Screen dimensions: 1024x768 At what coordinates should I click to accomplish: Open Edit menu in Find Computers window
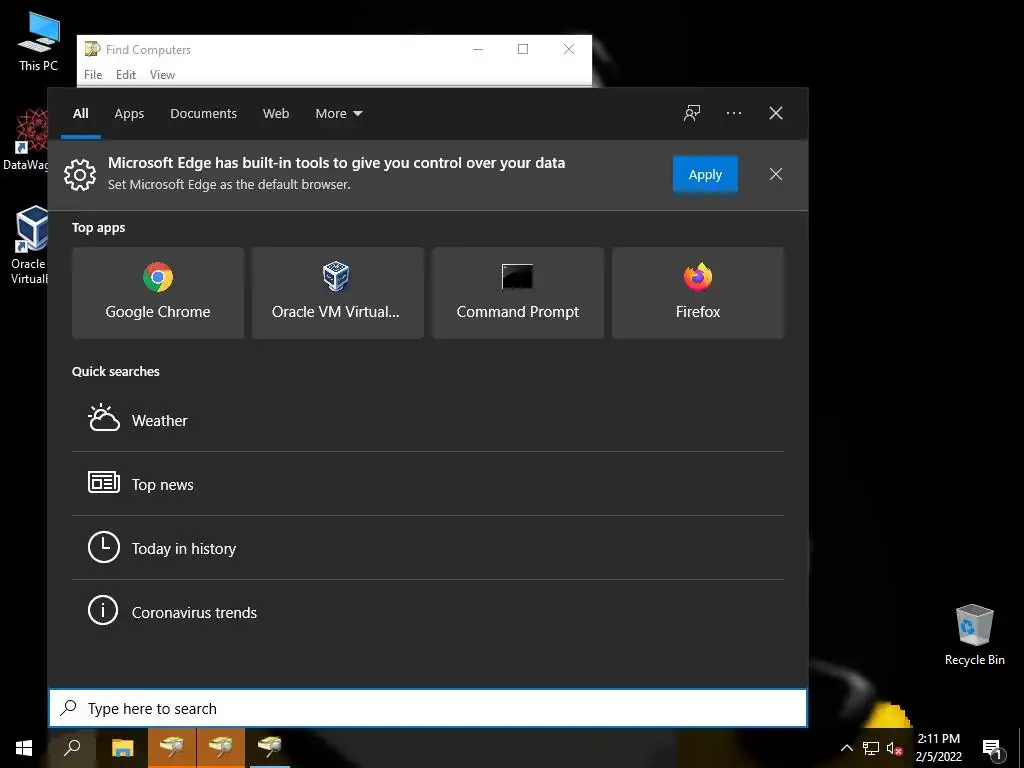point(126,74)
